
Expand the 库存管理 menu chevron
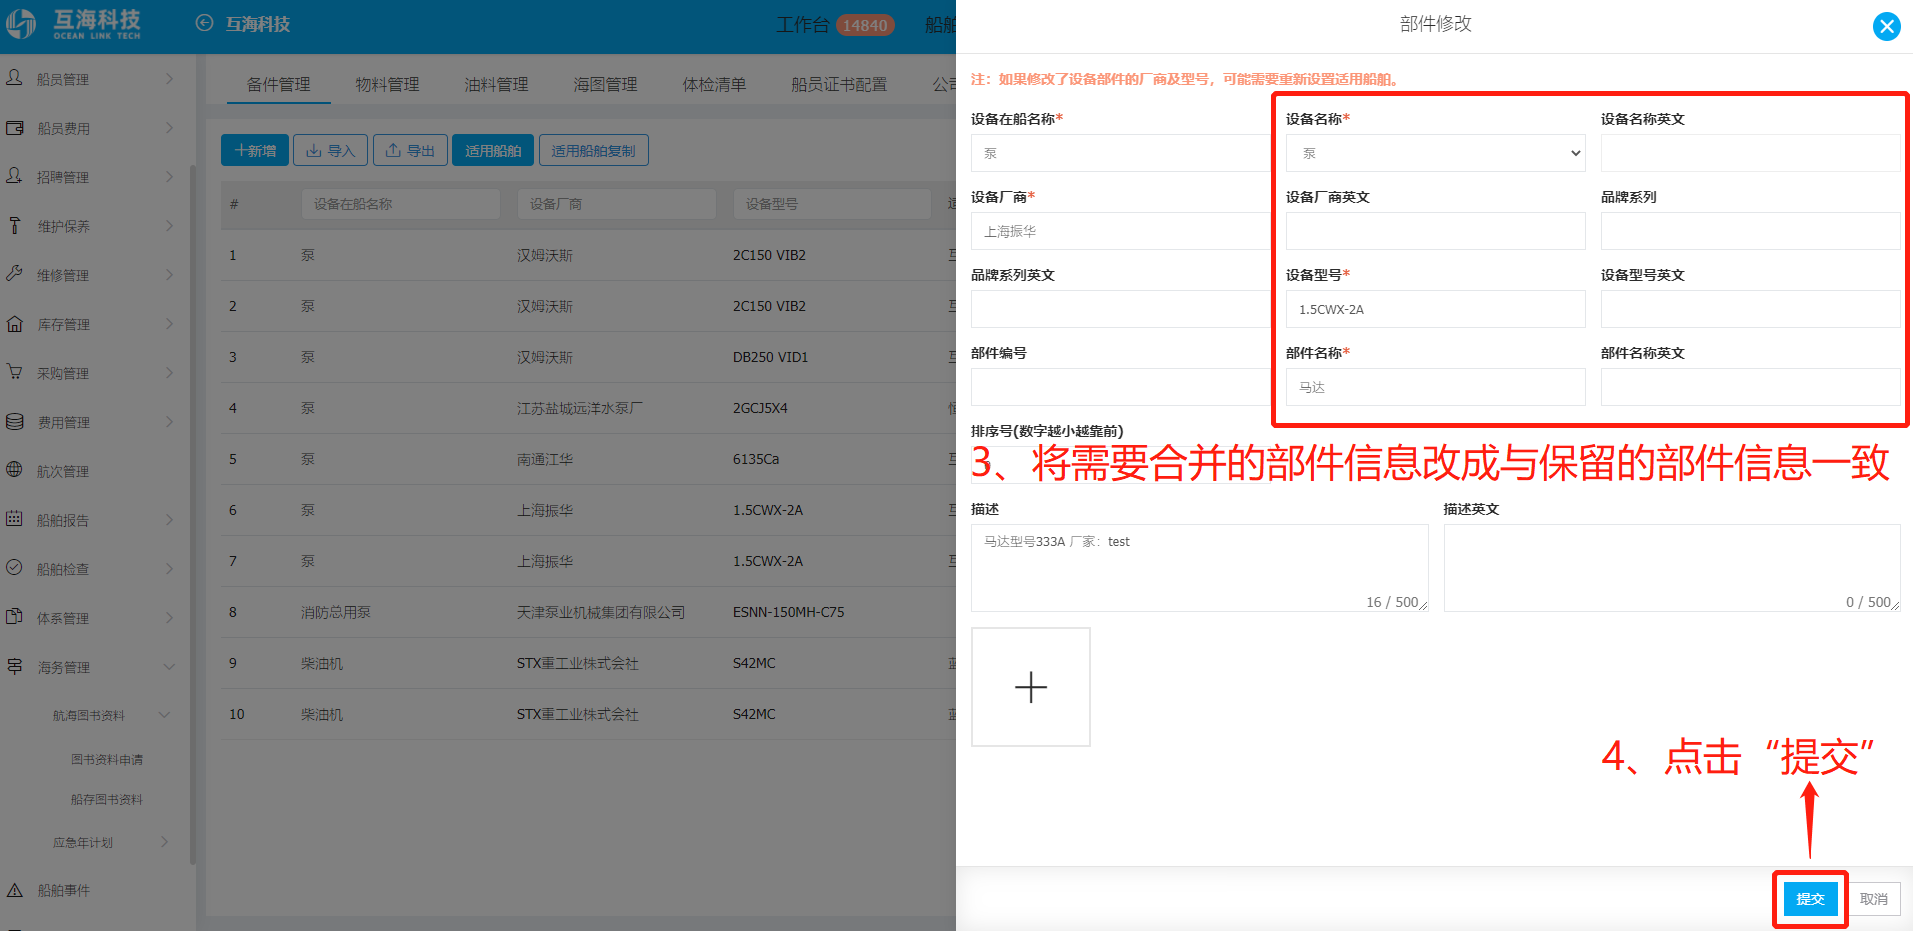pos(169,323)
